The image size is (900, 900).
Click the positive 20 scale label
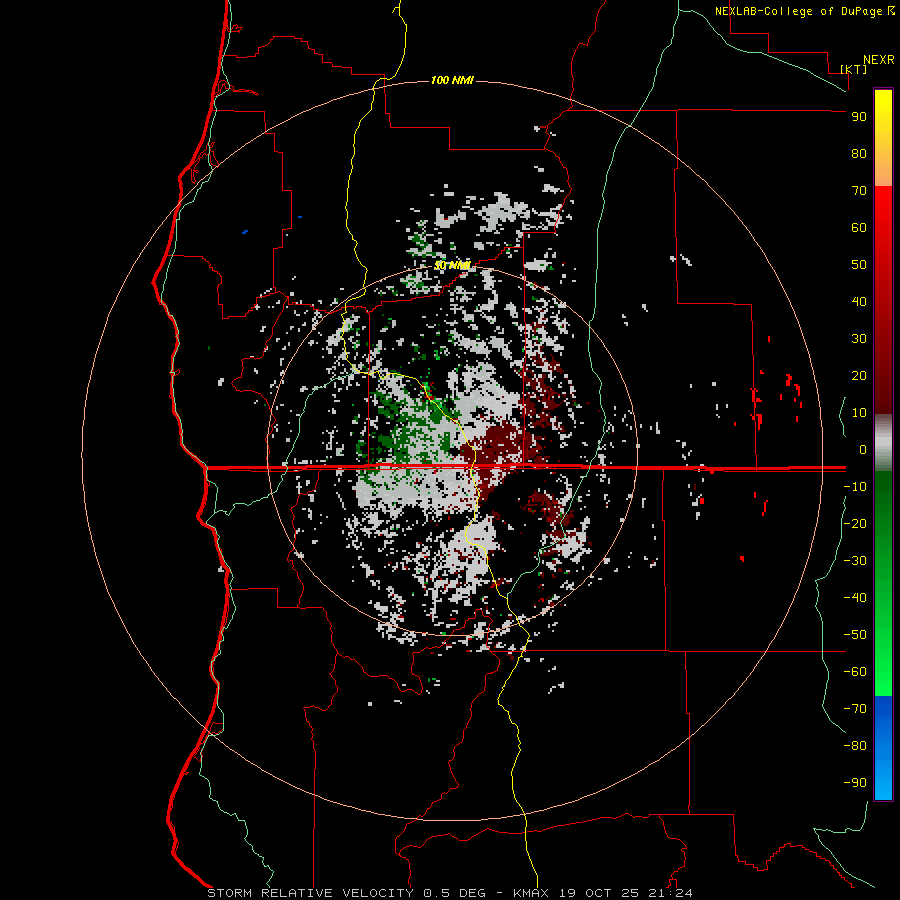click(x=859, y=376)
